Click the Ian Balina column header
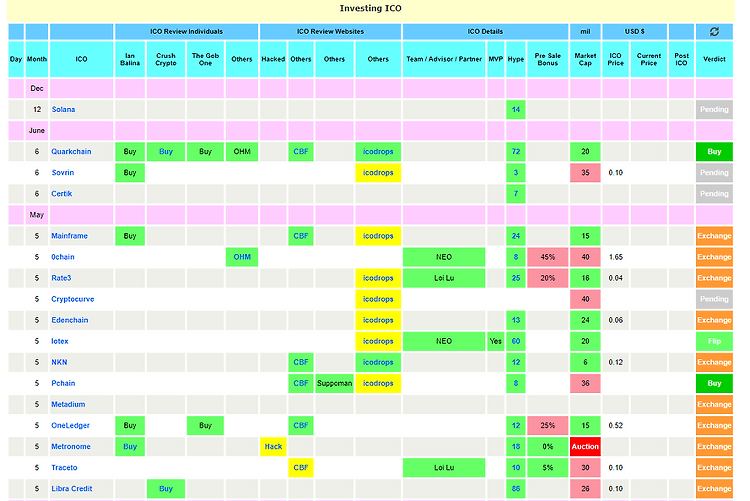Image resolution: width=750 pixels, height=501 pixels. click(130, 59)
